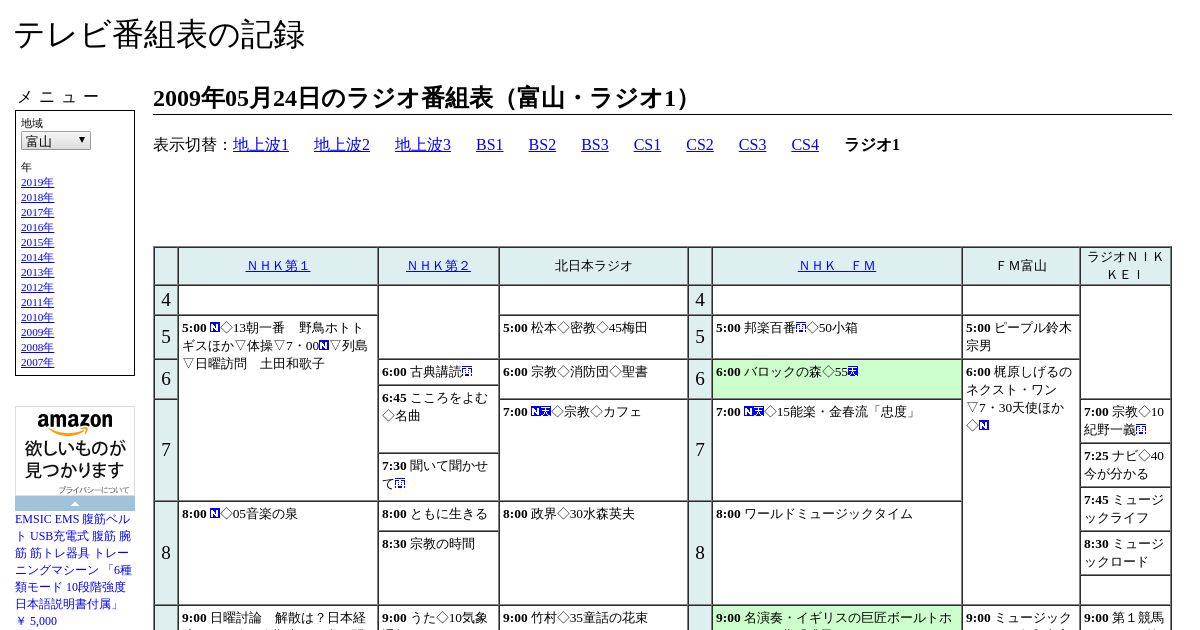The width and height of the screenshot is (1200, 630).
Task: Click the プライバシーについて ad privacy text
Action: pyautogui.click(x=93, y=490)
